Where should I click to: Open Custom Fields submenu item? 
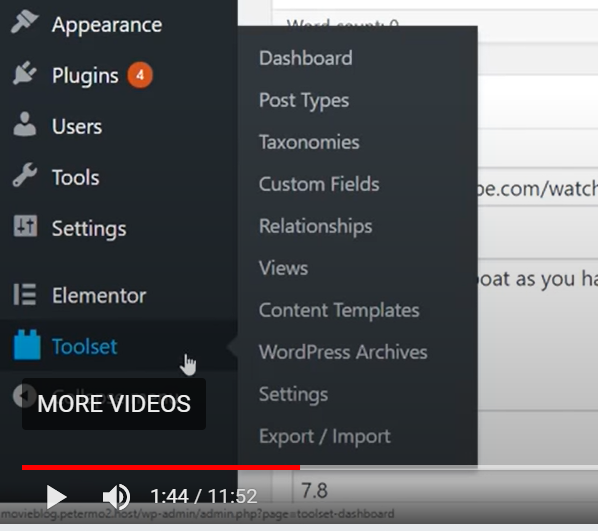[319, 184]
